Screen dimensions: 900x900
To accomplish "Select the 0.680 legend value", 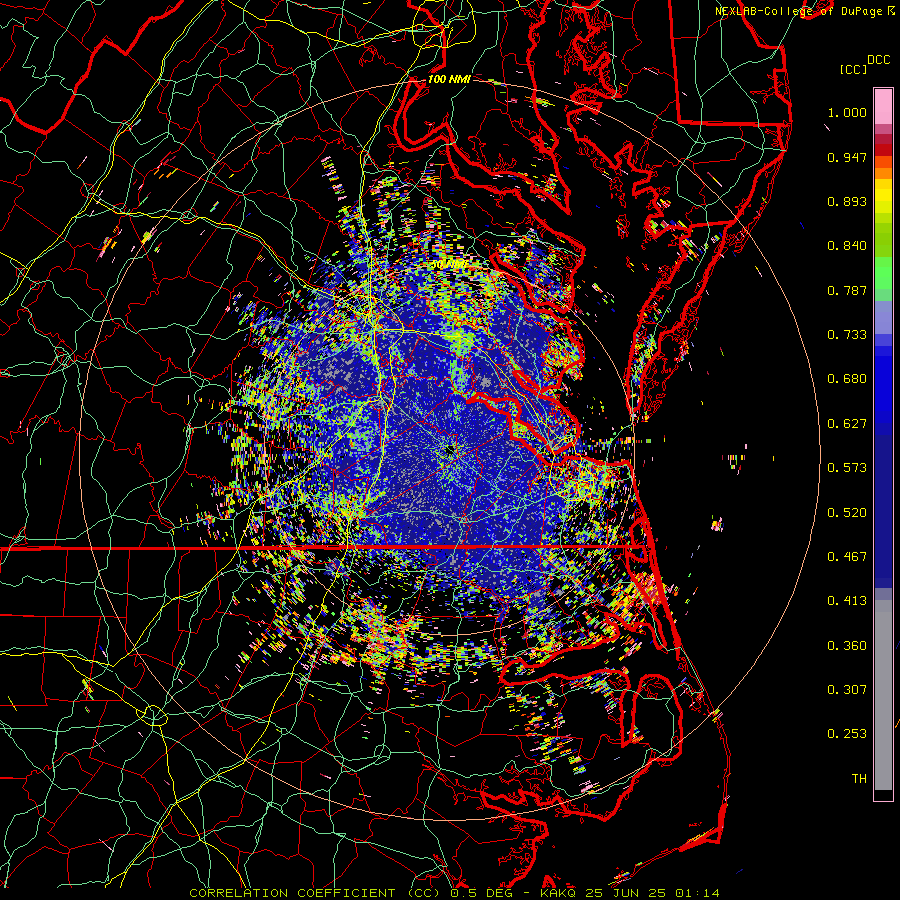I will click(847, 379).
